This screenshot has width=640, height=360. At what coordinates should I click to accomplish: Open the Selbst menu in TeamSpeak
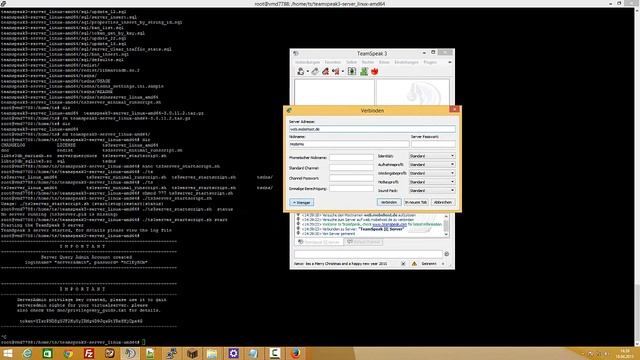click(x=351, y=62)
